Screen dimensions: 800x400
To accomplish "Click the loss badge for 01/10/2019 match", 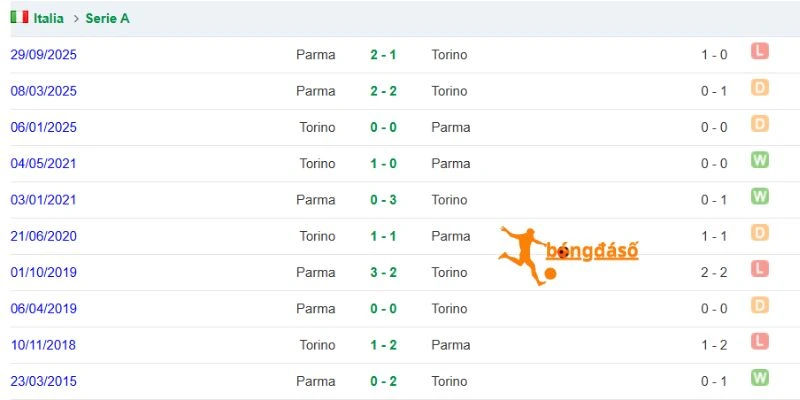I will click(x=759, y=268).
